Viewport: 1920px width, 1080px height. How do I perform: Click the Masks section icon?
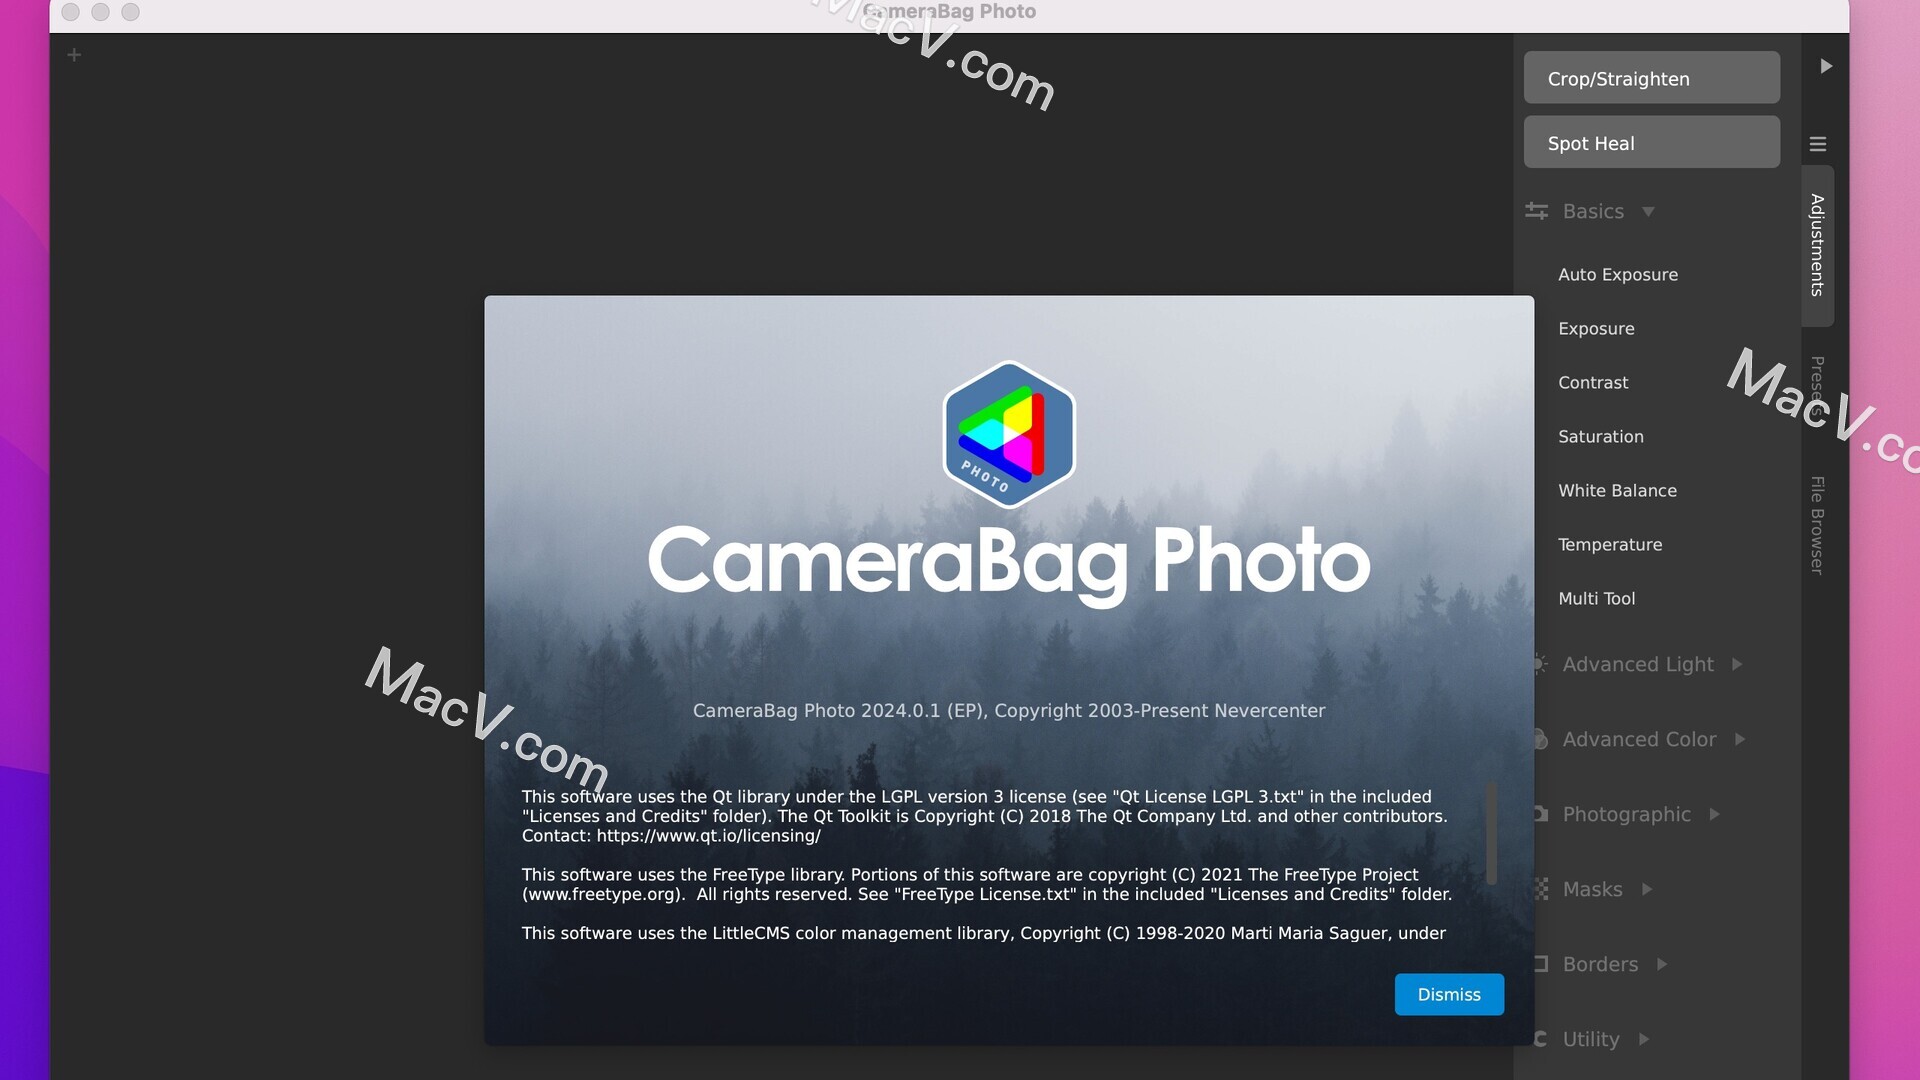[1540, 889]
